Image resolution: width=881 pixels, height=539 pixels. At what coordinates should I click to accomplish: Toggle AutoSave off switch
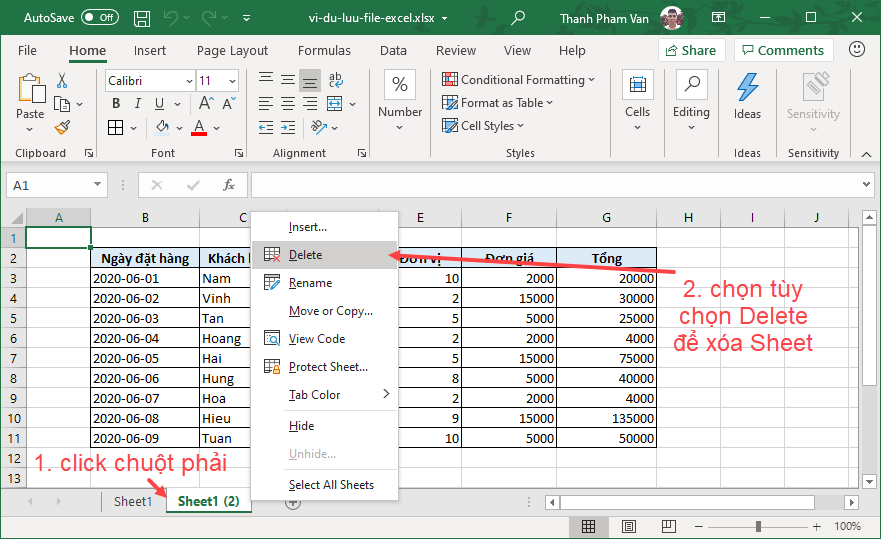pos(99,17)
